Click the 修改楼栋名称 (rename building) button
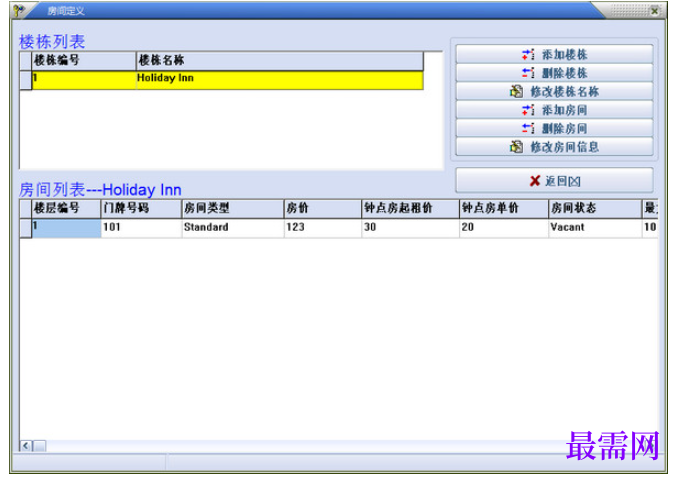 pyautogui.click(x=554, y=91)
